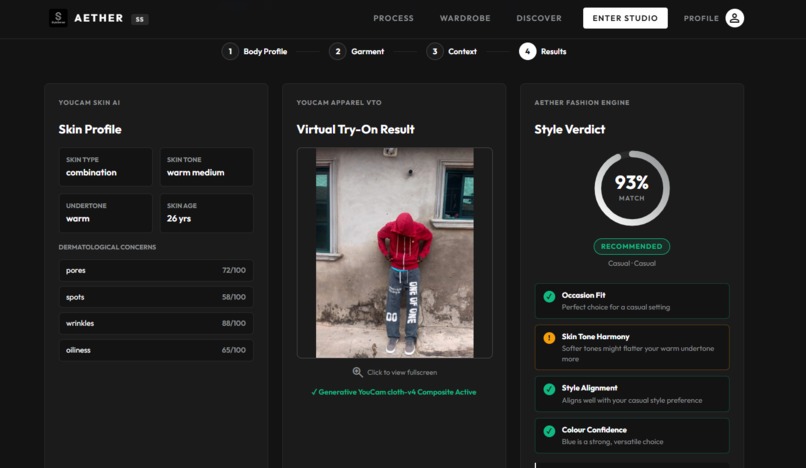This screenshot has width=806, height=468.
Task: Click the Aether Fashion Engine label
Action: (581, 103)
